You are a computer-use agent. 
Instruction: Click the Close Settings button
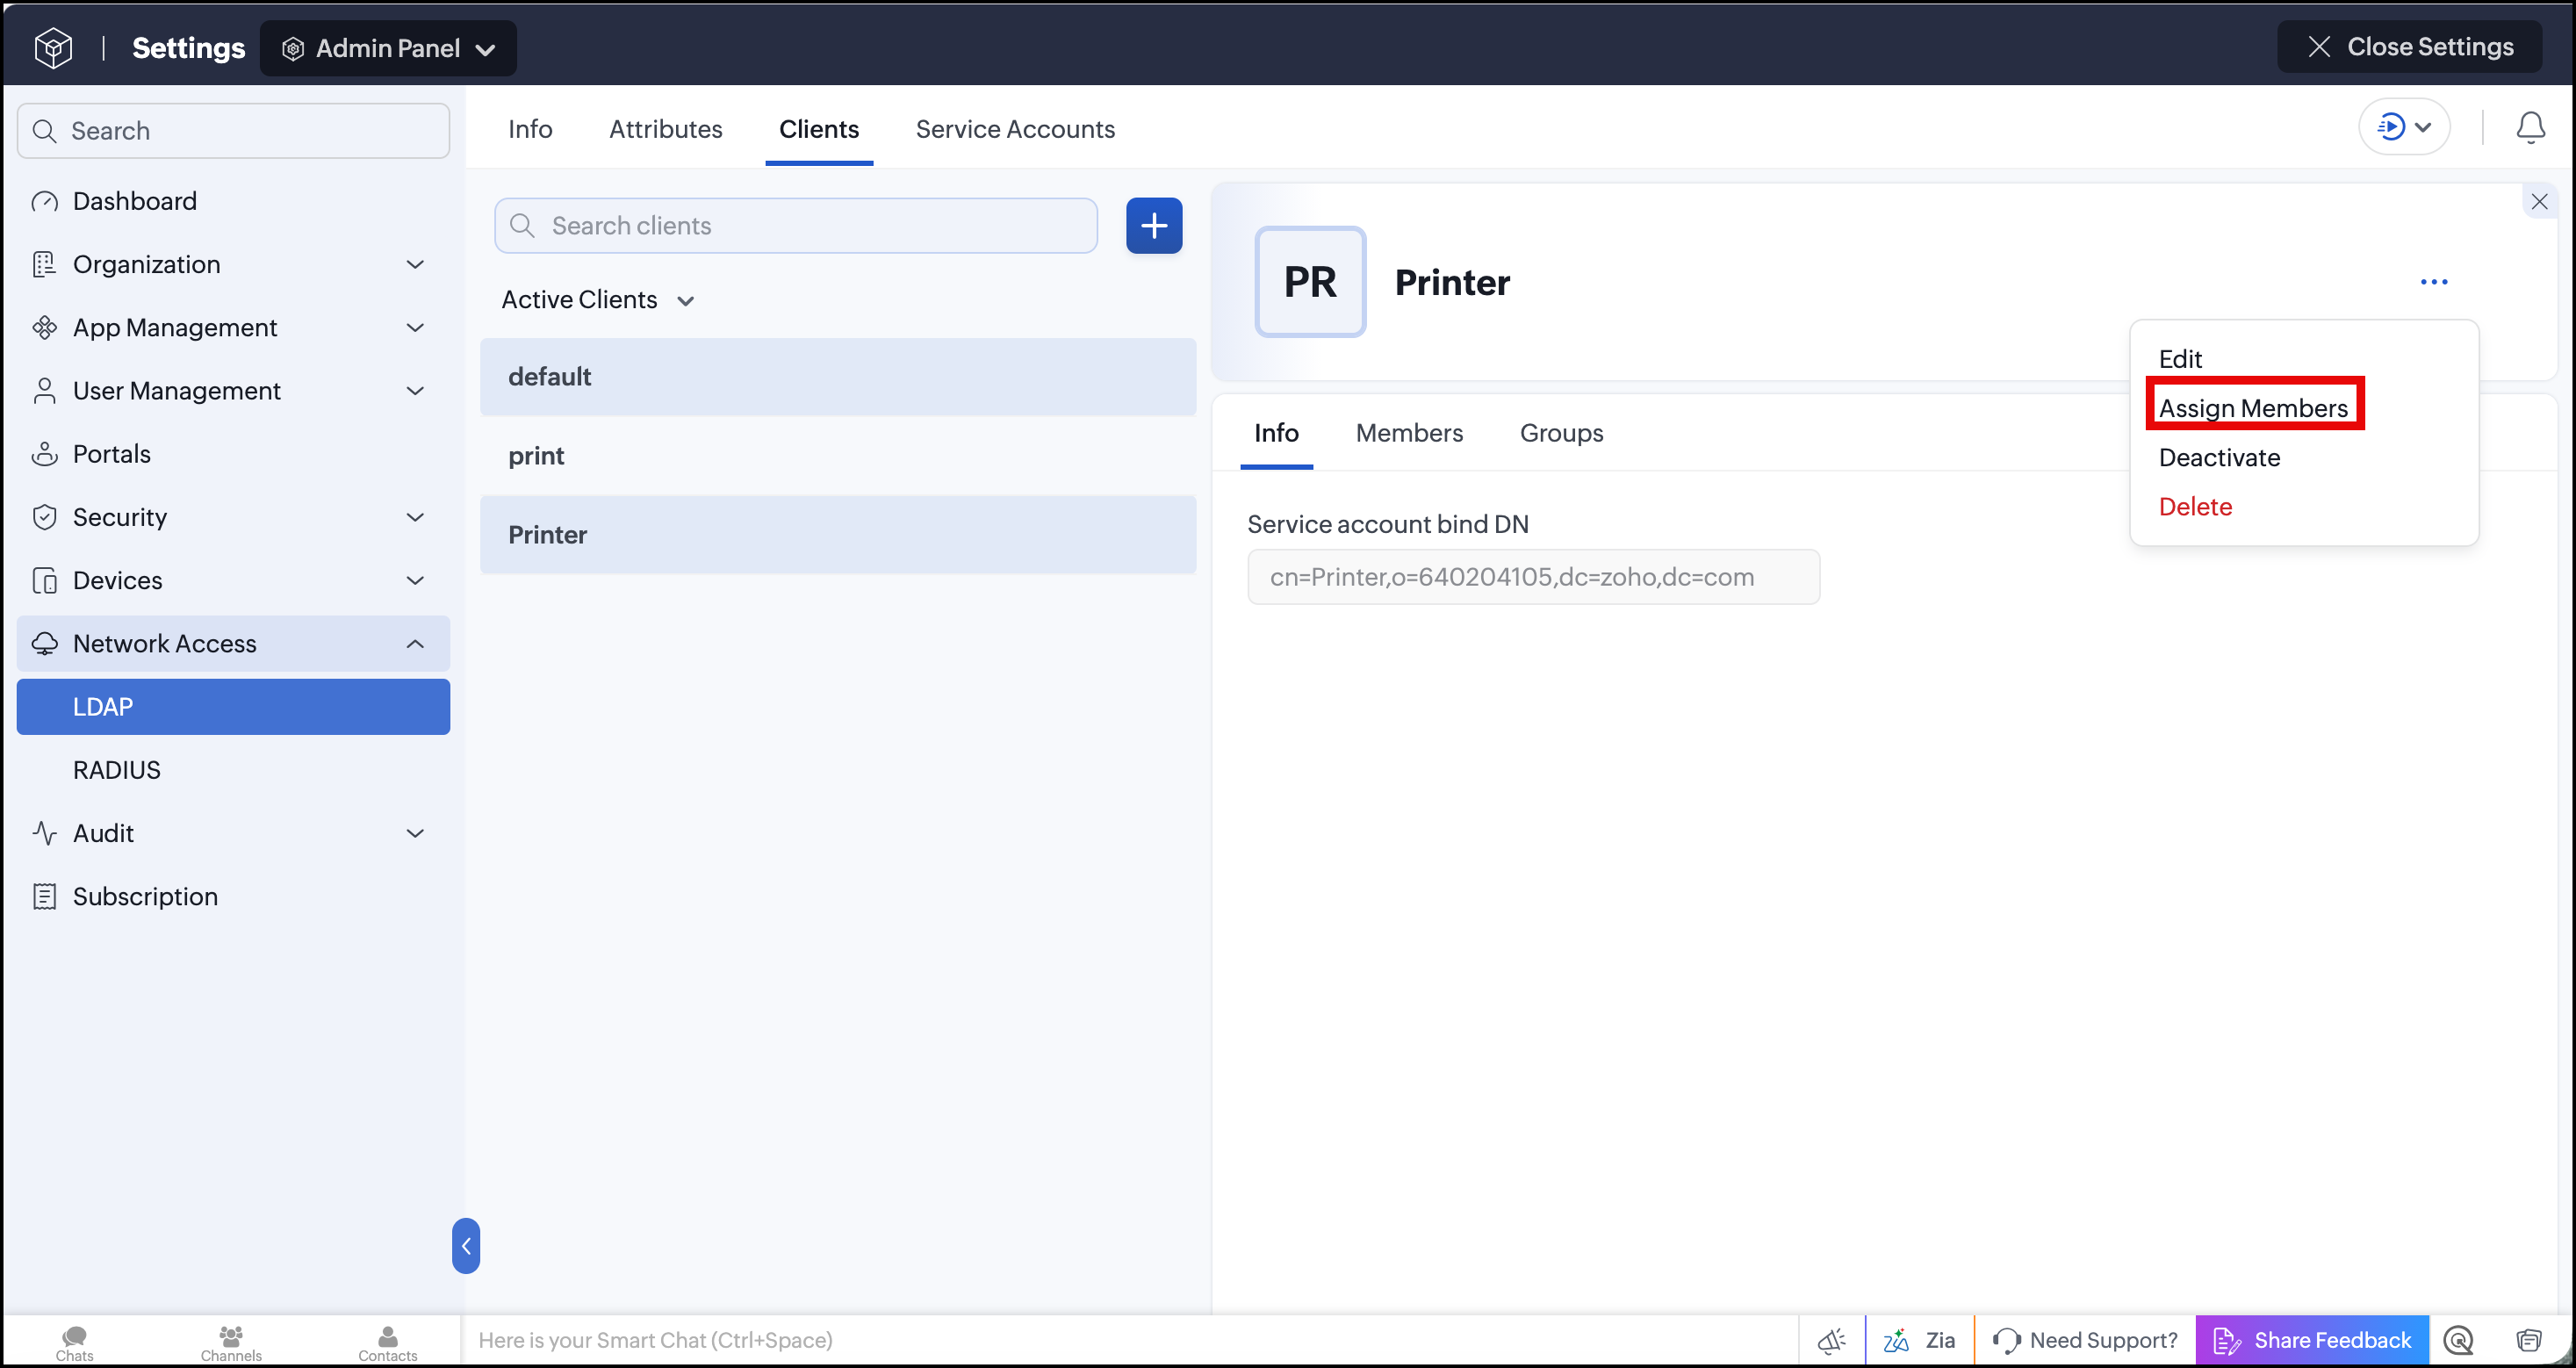tap(2409, 46)
